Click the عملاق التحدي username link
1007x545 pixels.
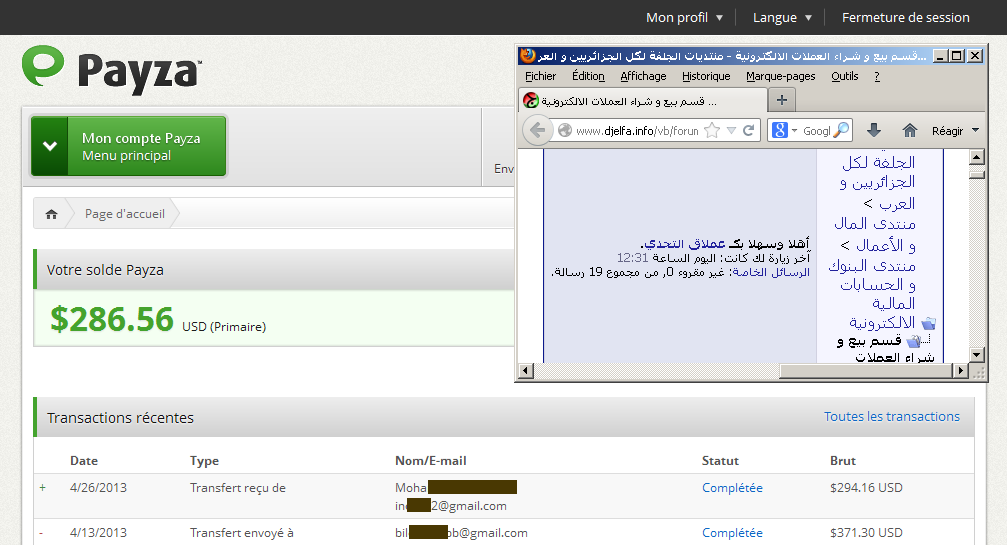pos(685,243)
